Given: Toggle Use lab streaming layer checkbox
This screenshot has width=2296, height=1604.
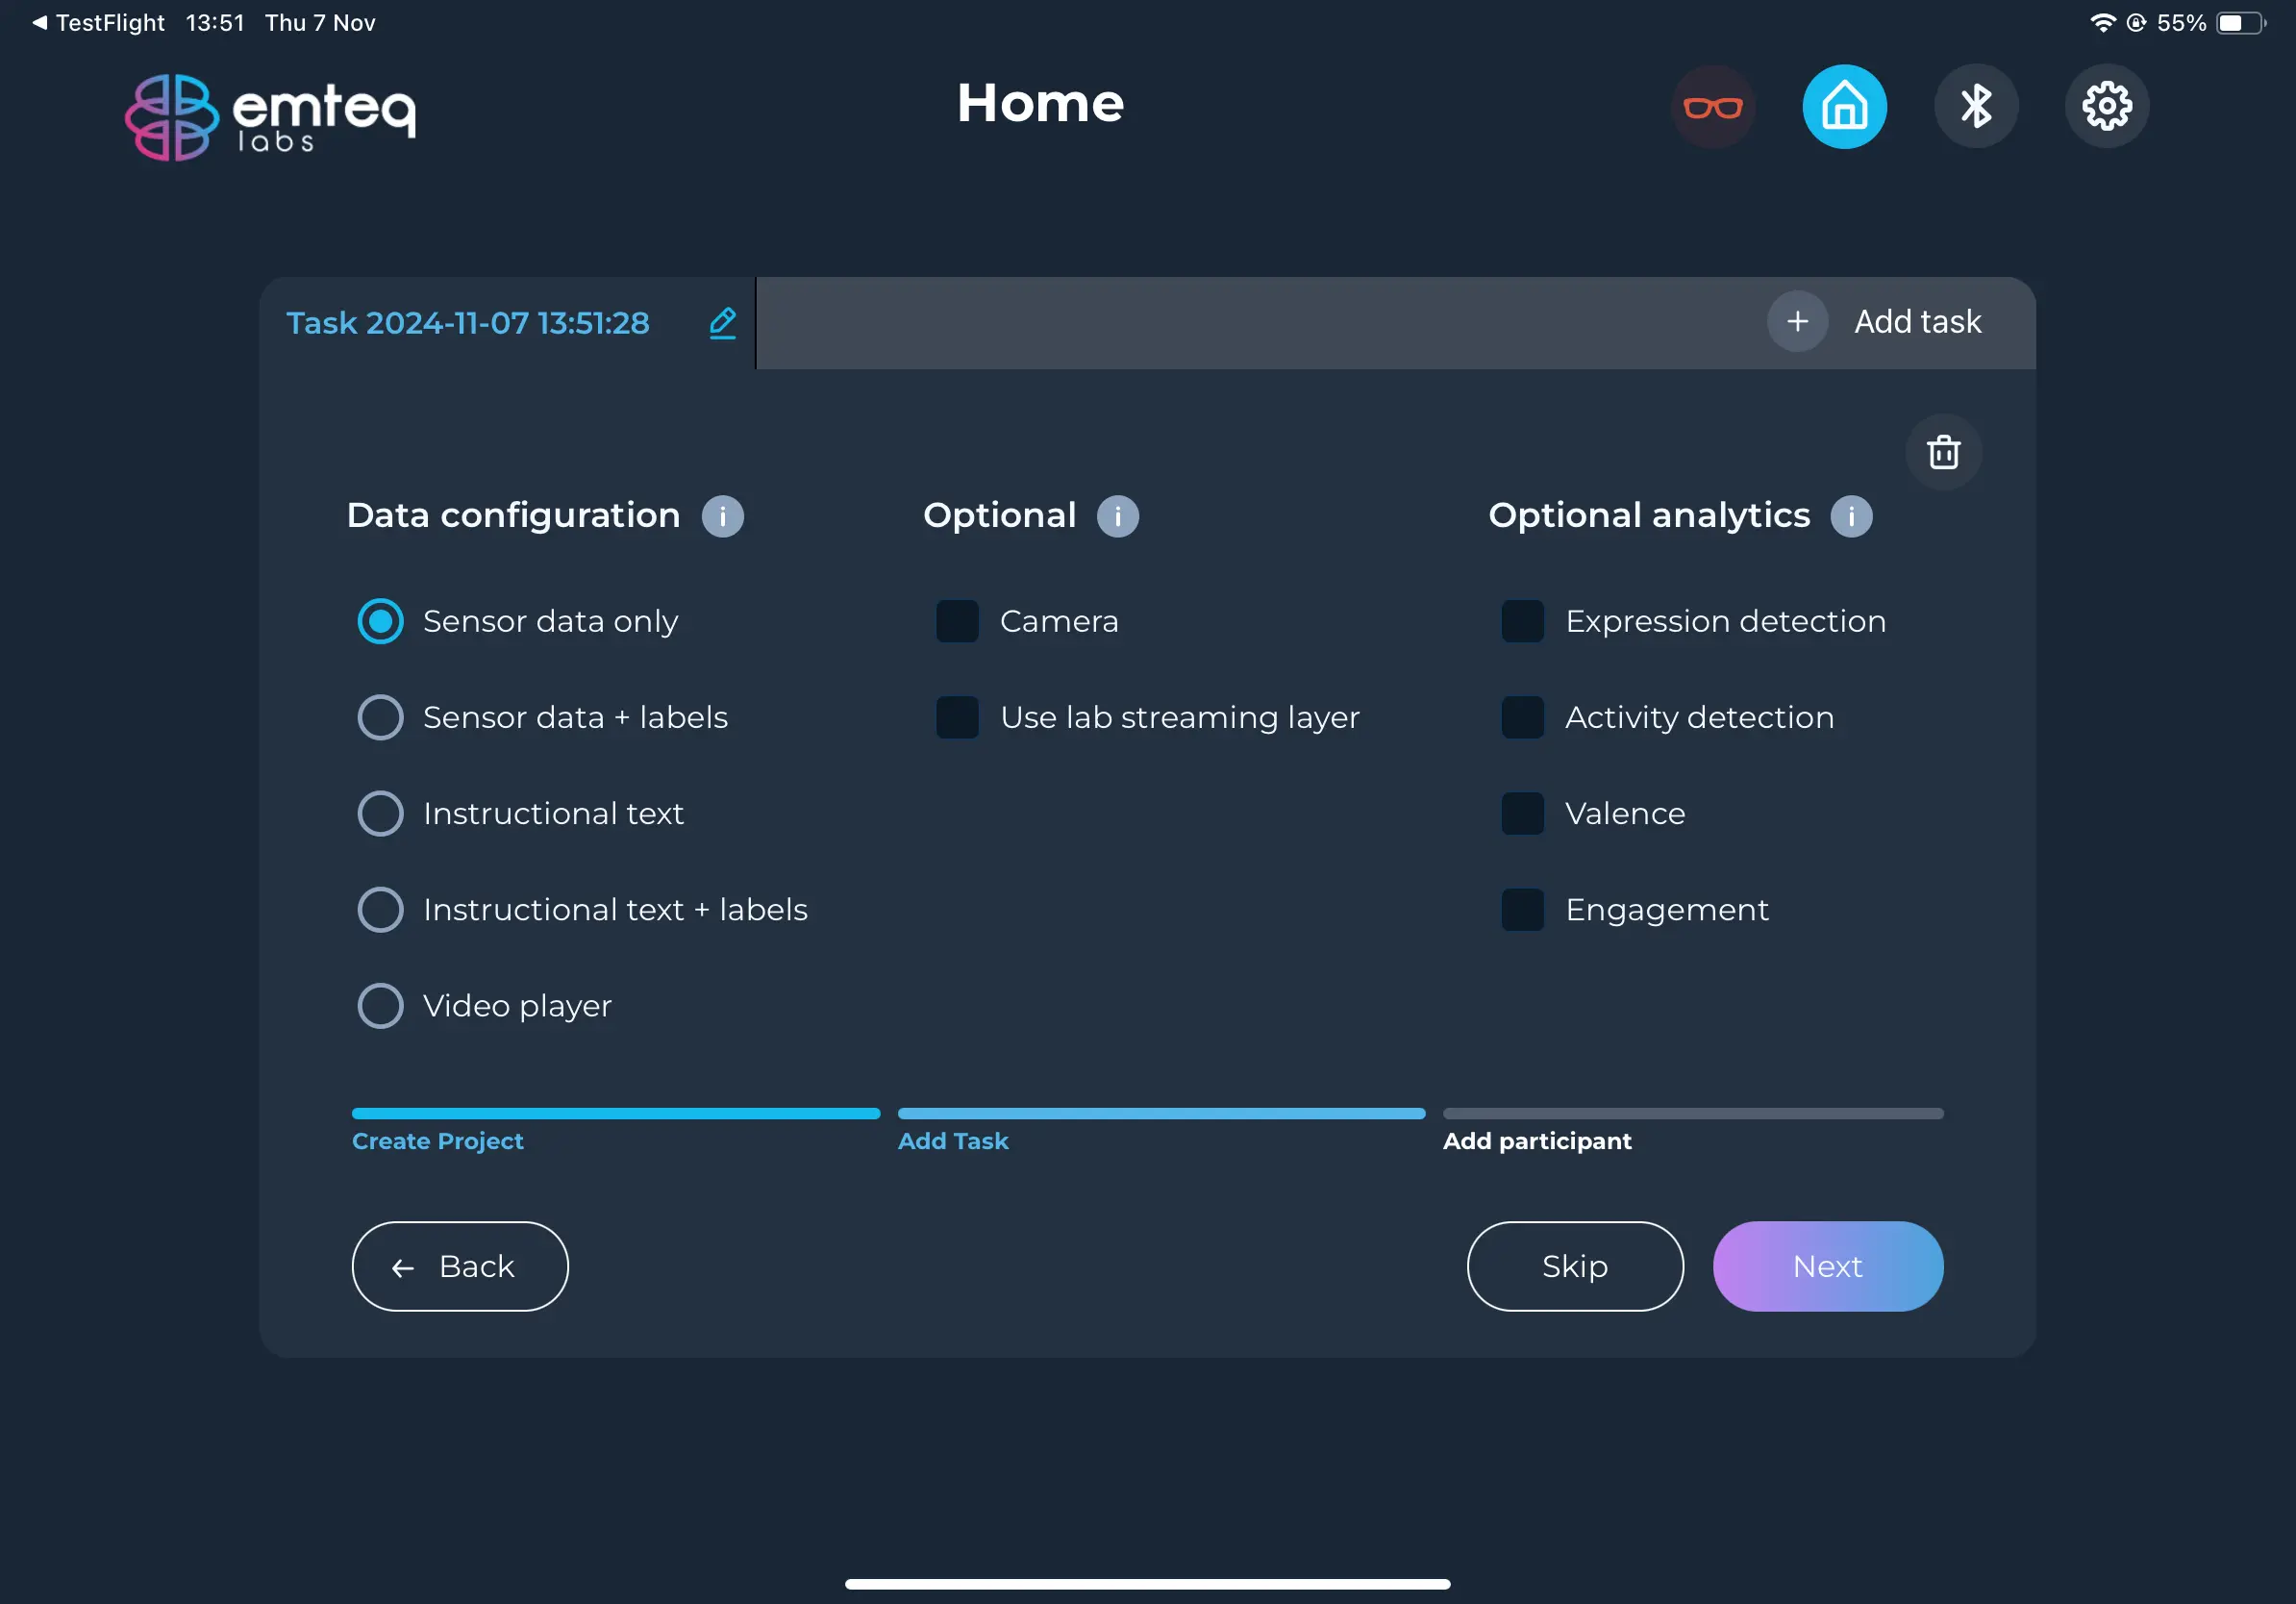Looking at the screenshot, I should pyautogui.click(x=958, y=717).
